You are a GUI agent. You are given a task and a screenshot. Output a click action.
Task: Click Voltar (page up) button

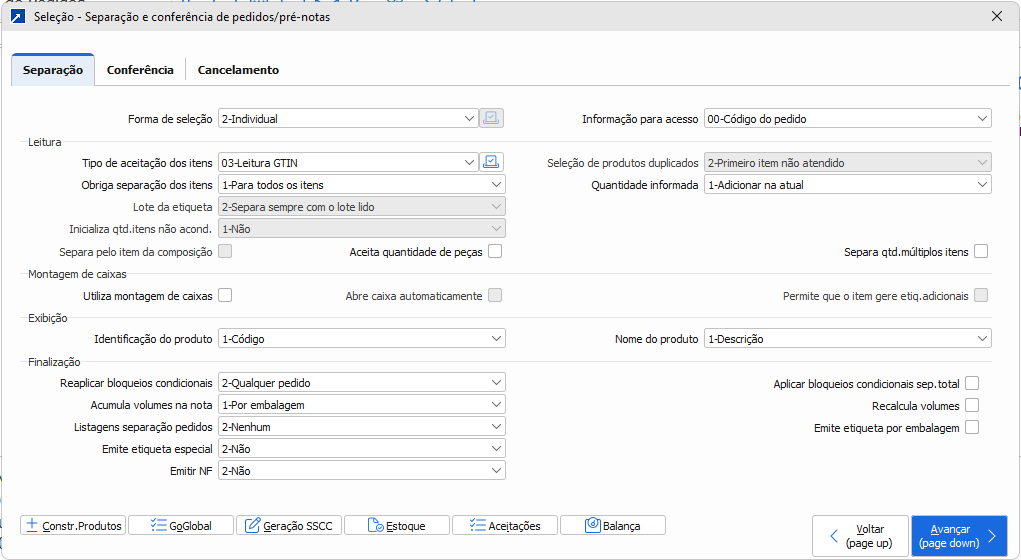(x=859, y=536)
